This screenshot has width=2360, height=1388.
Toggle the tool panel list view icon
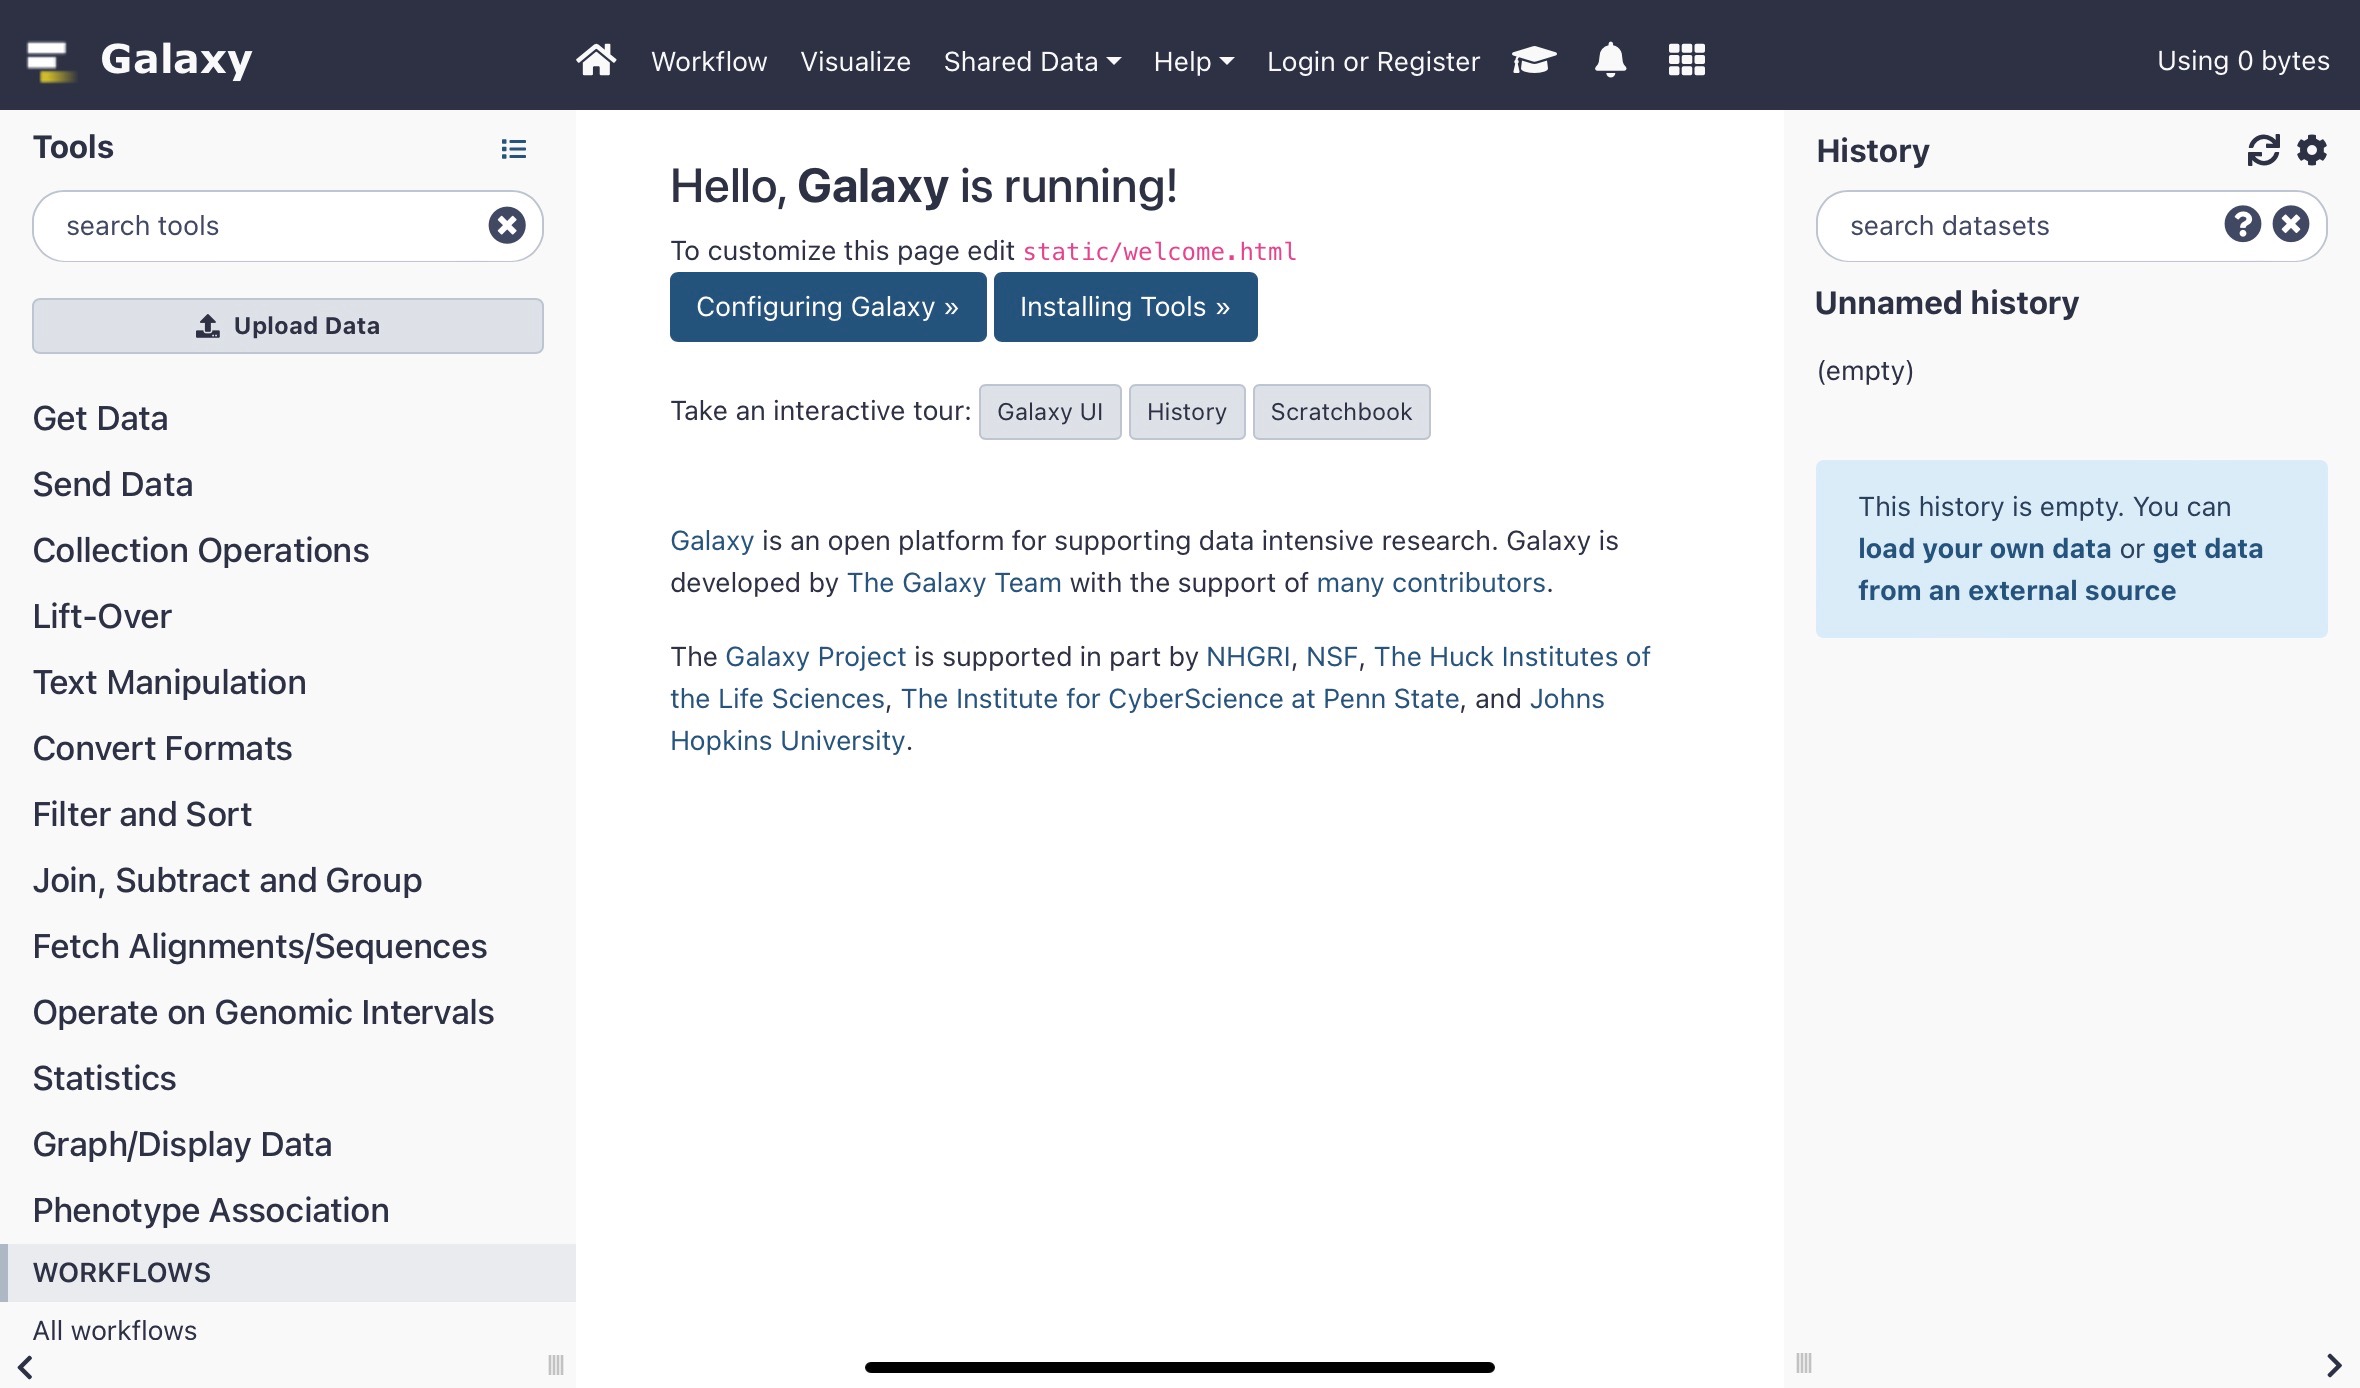[x=514, y=149]
